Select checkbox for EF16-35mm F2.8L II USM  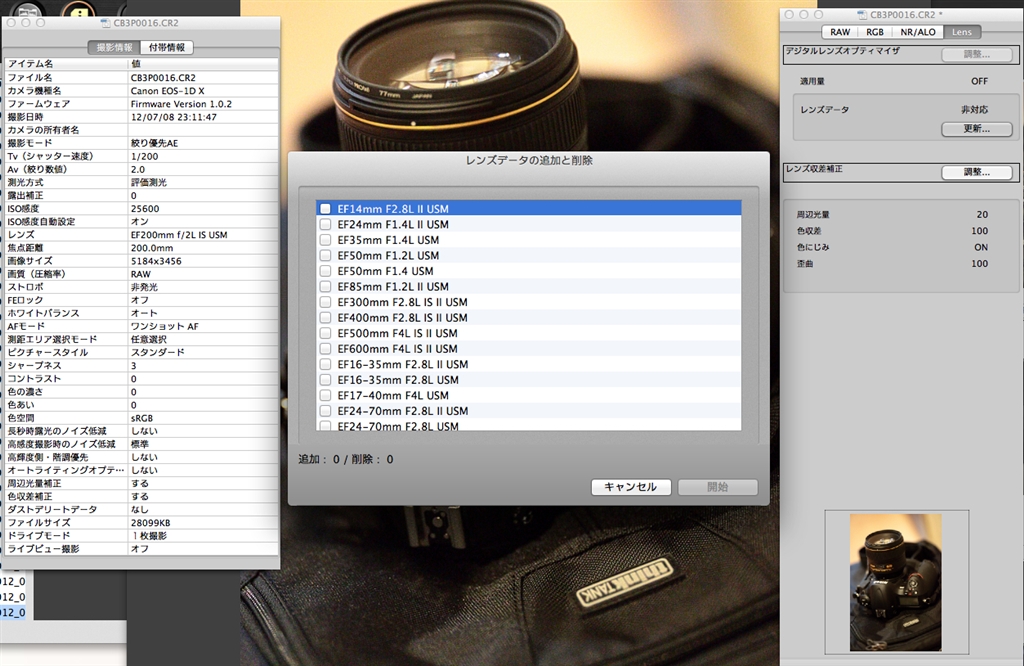coord(325,364)
